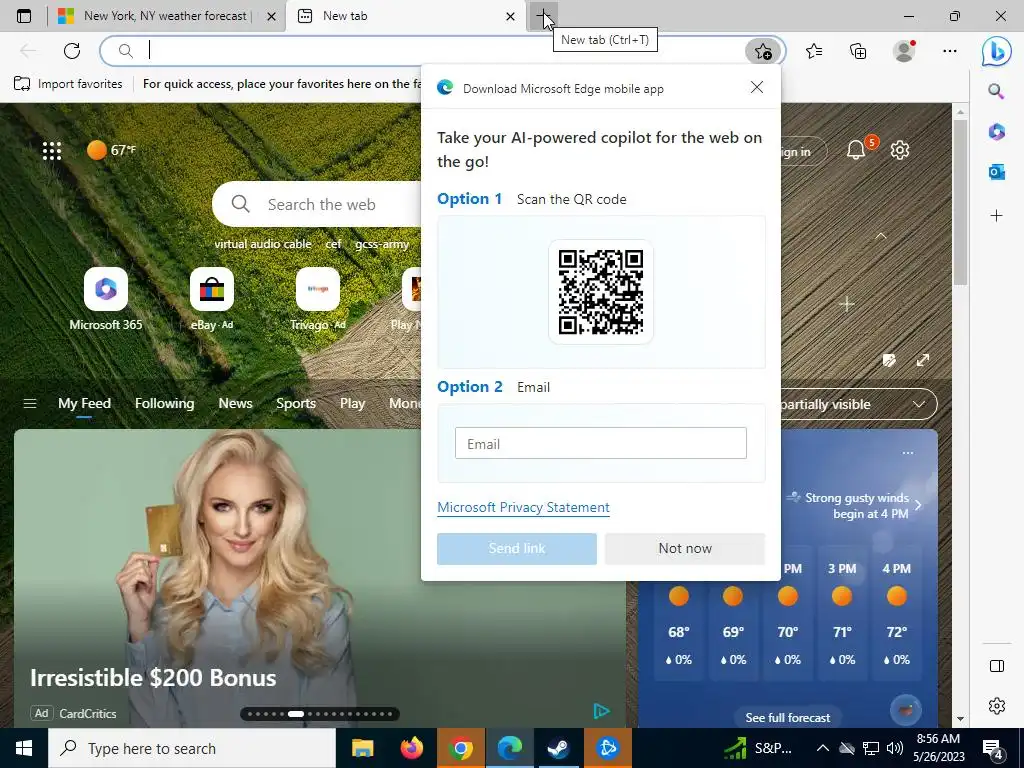Close the New tab tab
Viewport: 1024px width, 768px height.
click(510, 16)
